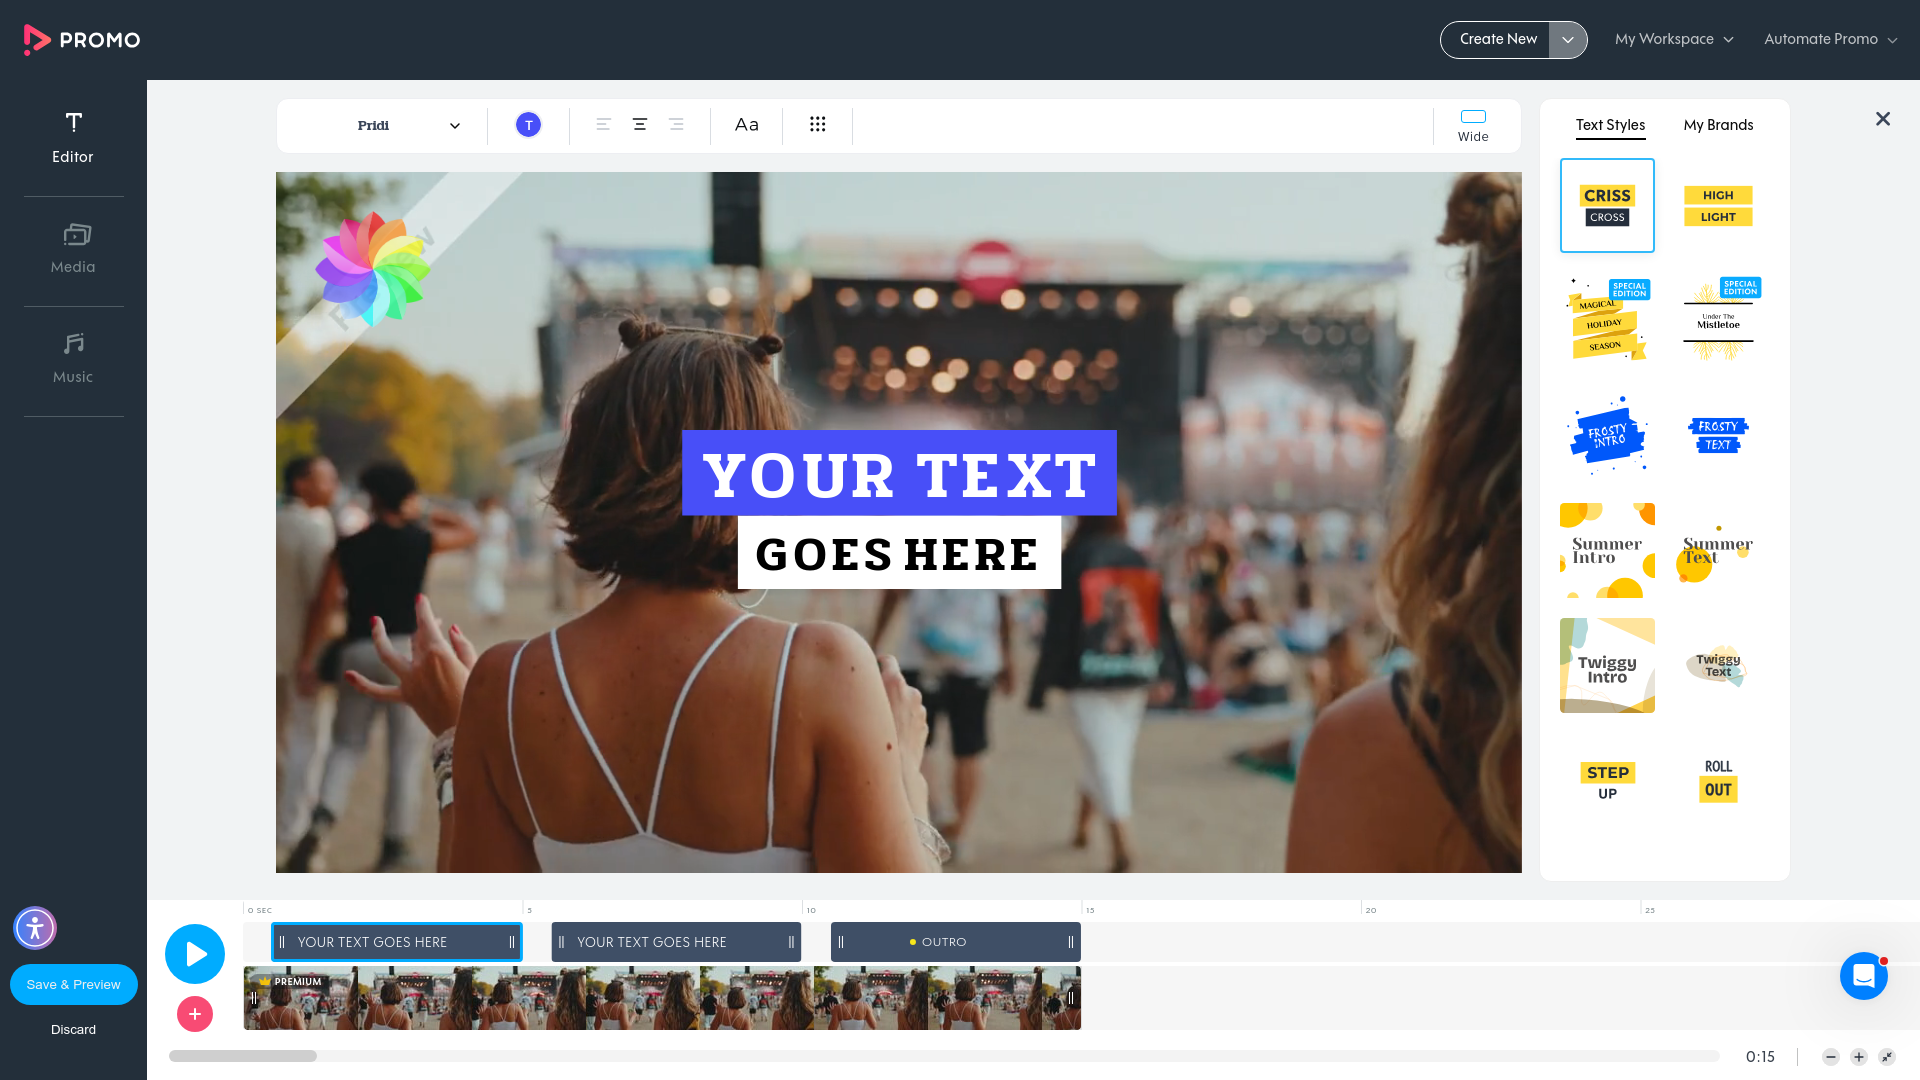Screen dimensions: 1920x1080
Task: Align text center
Action: (640, 125)
